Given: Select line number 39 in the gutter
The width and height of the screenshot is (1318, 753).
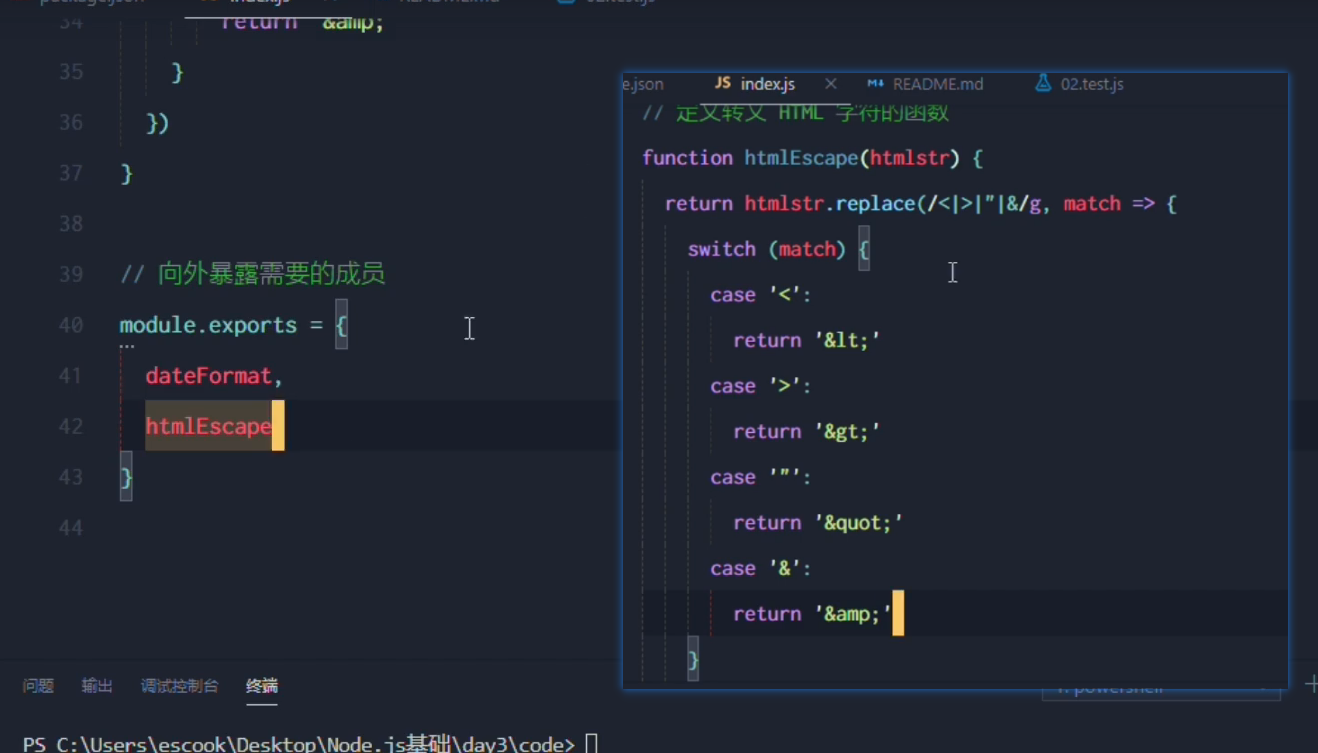Looking at the screenshot, I should pos(71,274).
